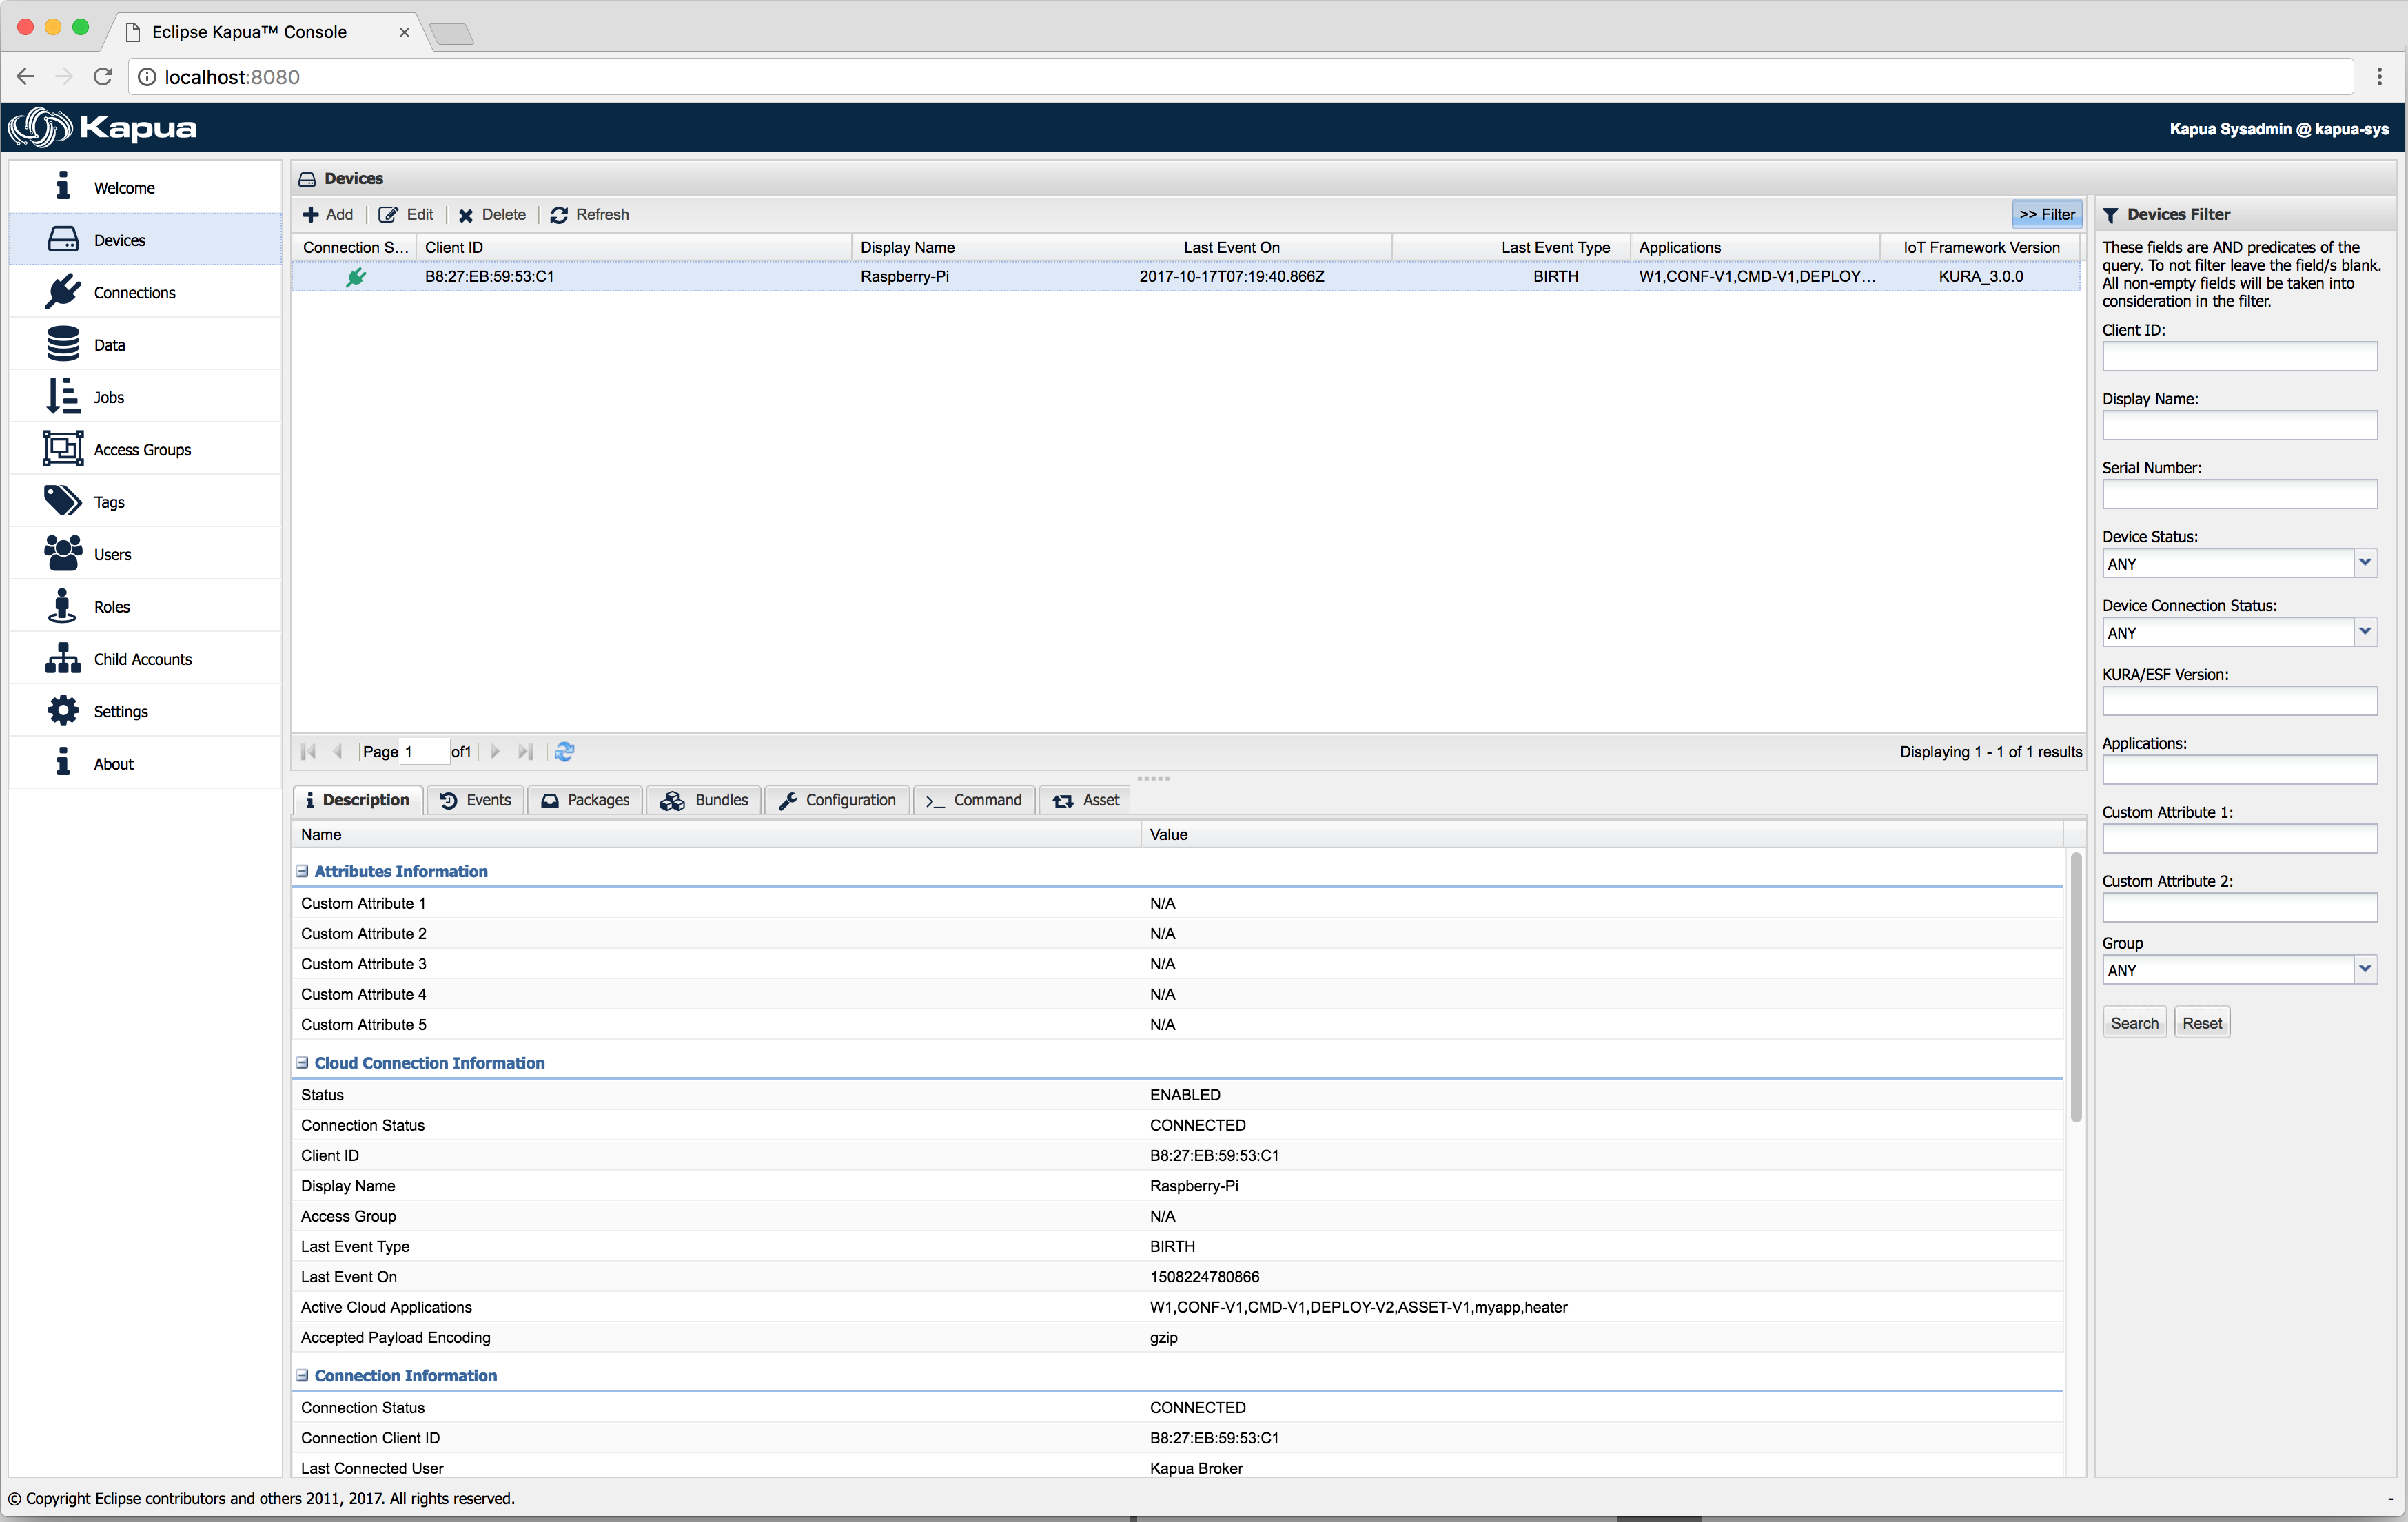2408x1522 pixels.
Task: Open the Child Accounts hierarchy icon
Action: 63,658
